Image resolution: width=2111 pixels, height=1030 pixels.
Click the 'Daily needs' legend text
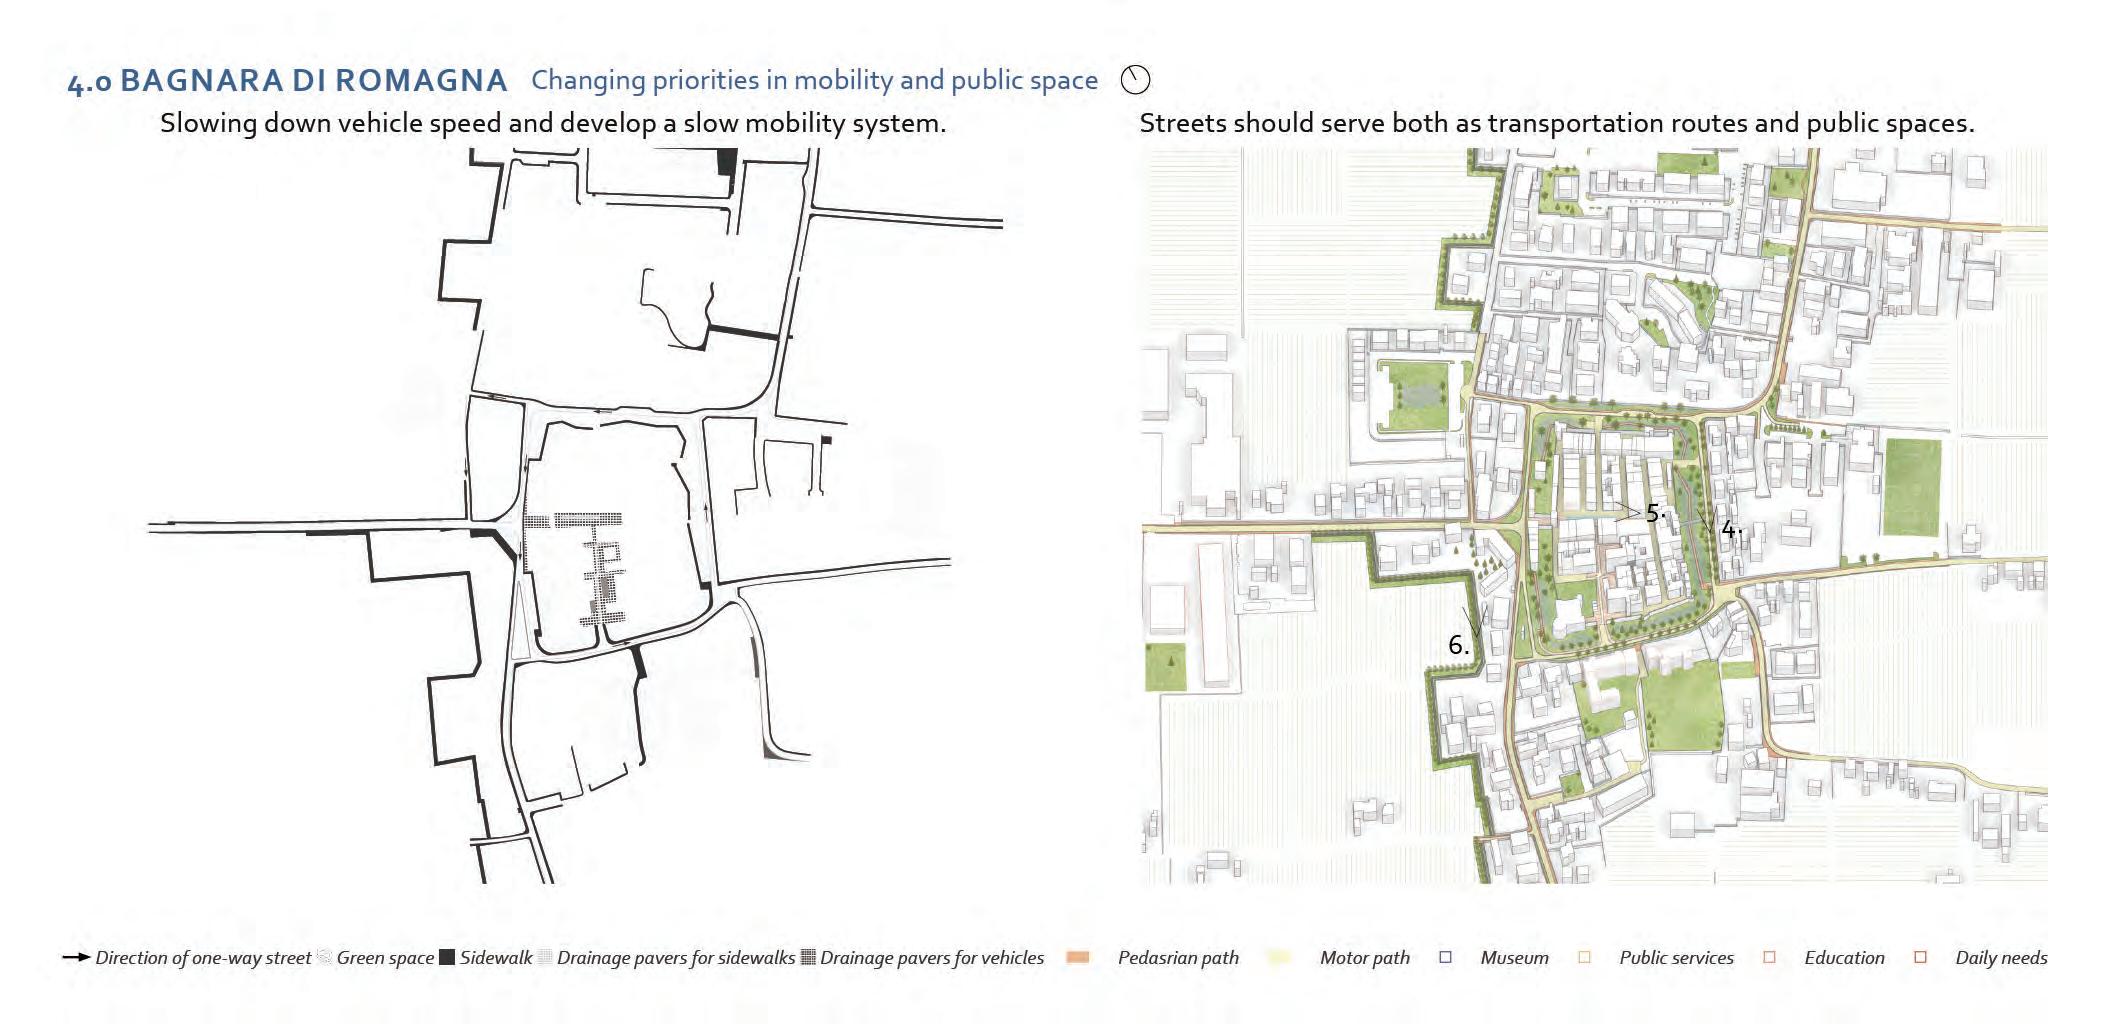[2002, 958]
